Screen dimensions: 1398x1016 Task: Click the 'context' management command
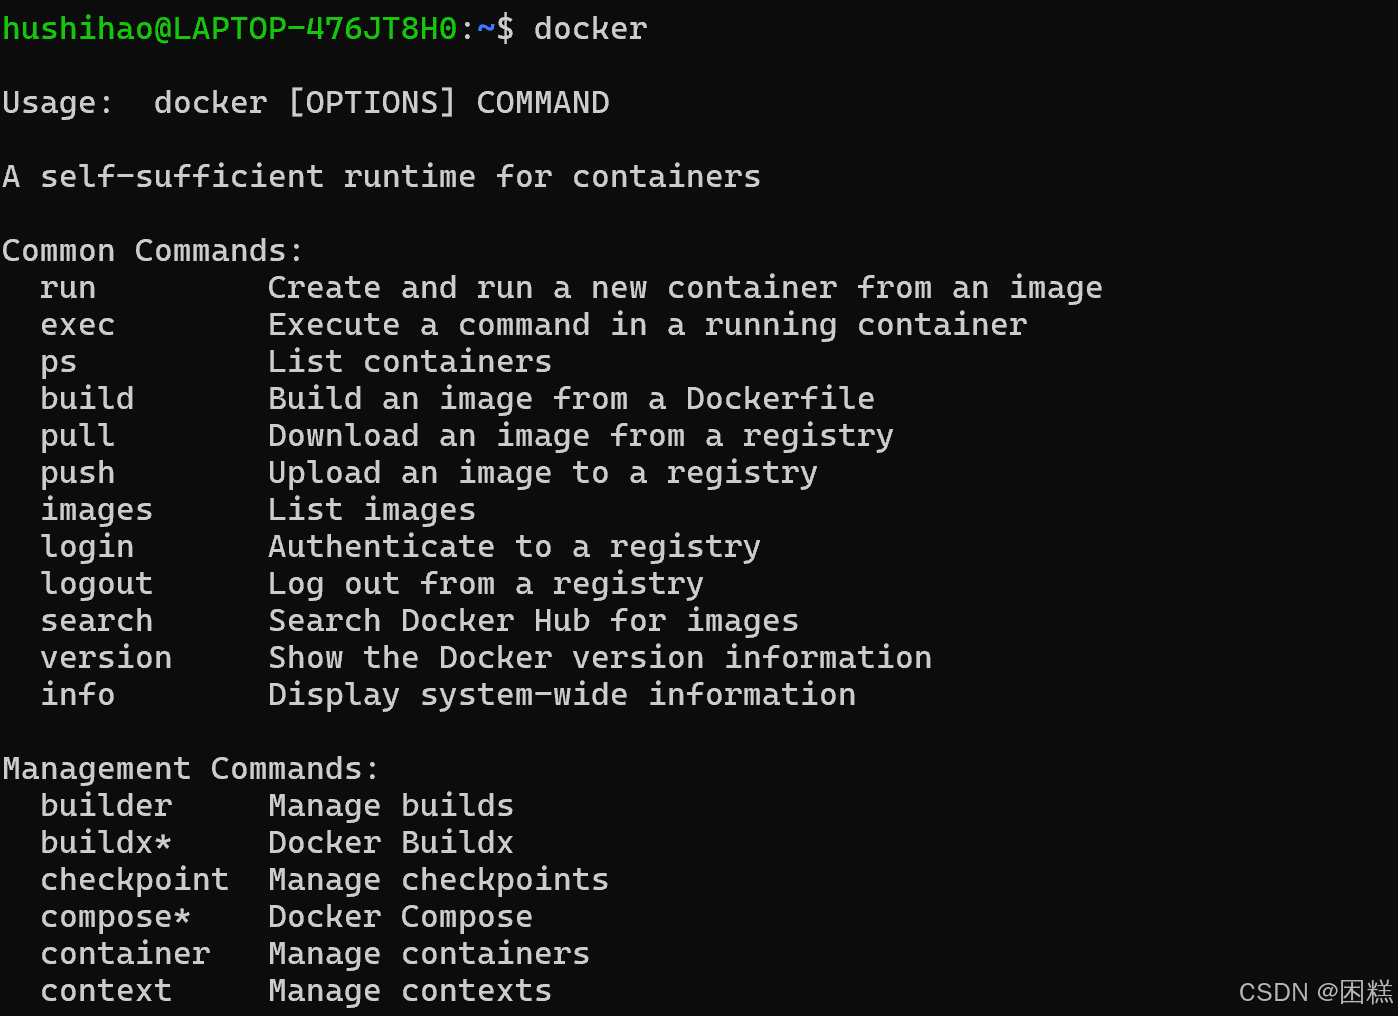[106, 991]
